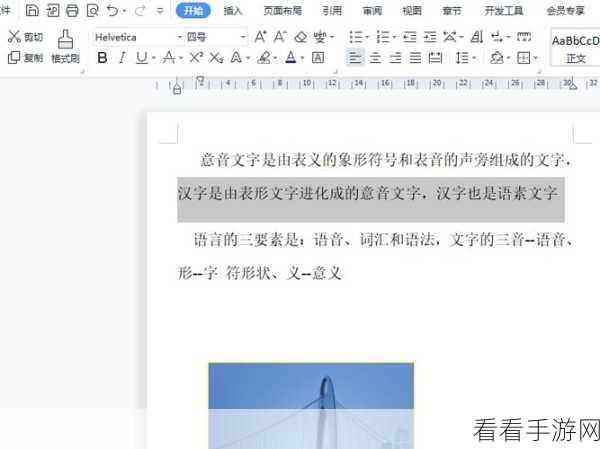Screen dimensions: 600x449
Task: Expand underline style dropdown arrow
Action: pos(153,58)
